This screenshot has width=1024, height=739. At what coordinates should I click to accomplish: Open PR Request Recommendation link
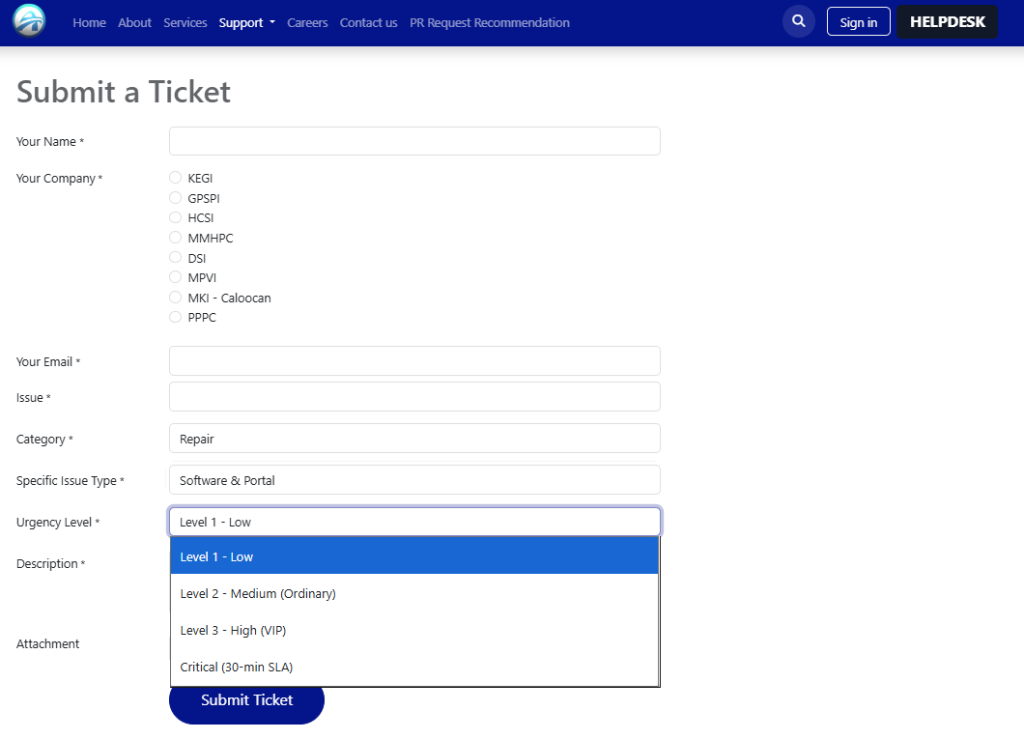pyautogui.click(x=489, y=23)
